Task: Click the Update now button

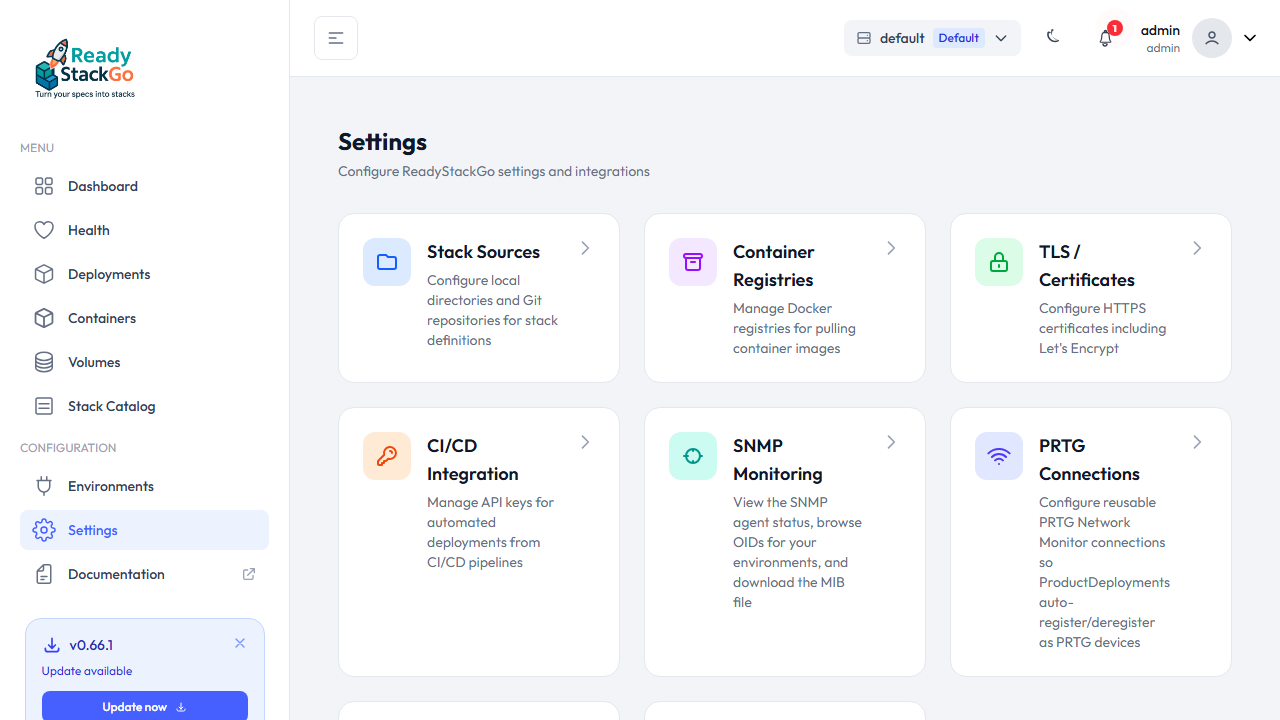Action: (x=145, y=706)
